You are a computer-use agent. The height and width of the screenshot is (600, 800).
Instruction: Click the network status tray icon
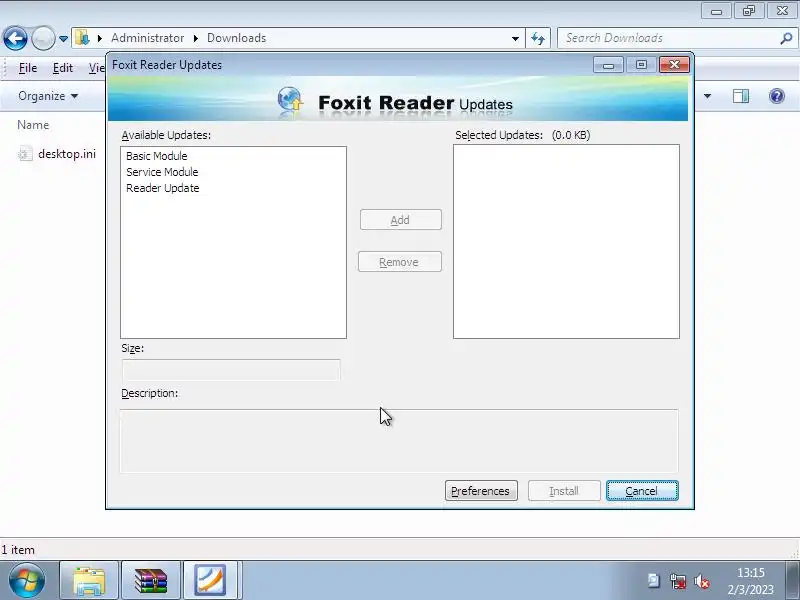(678, 581)
